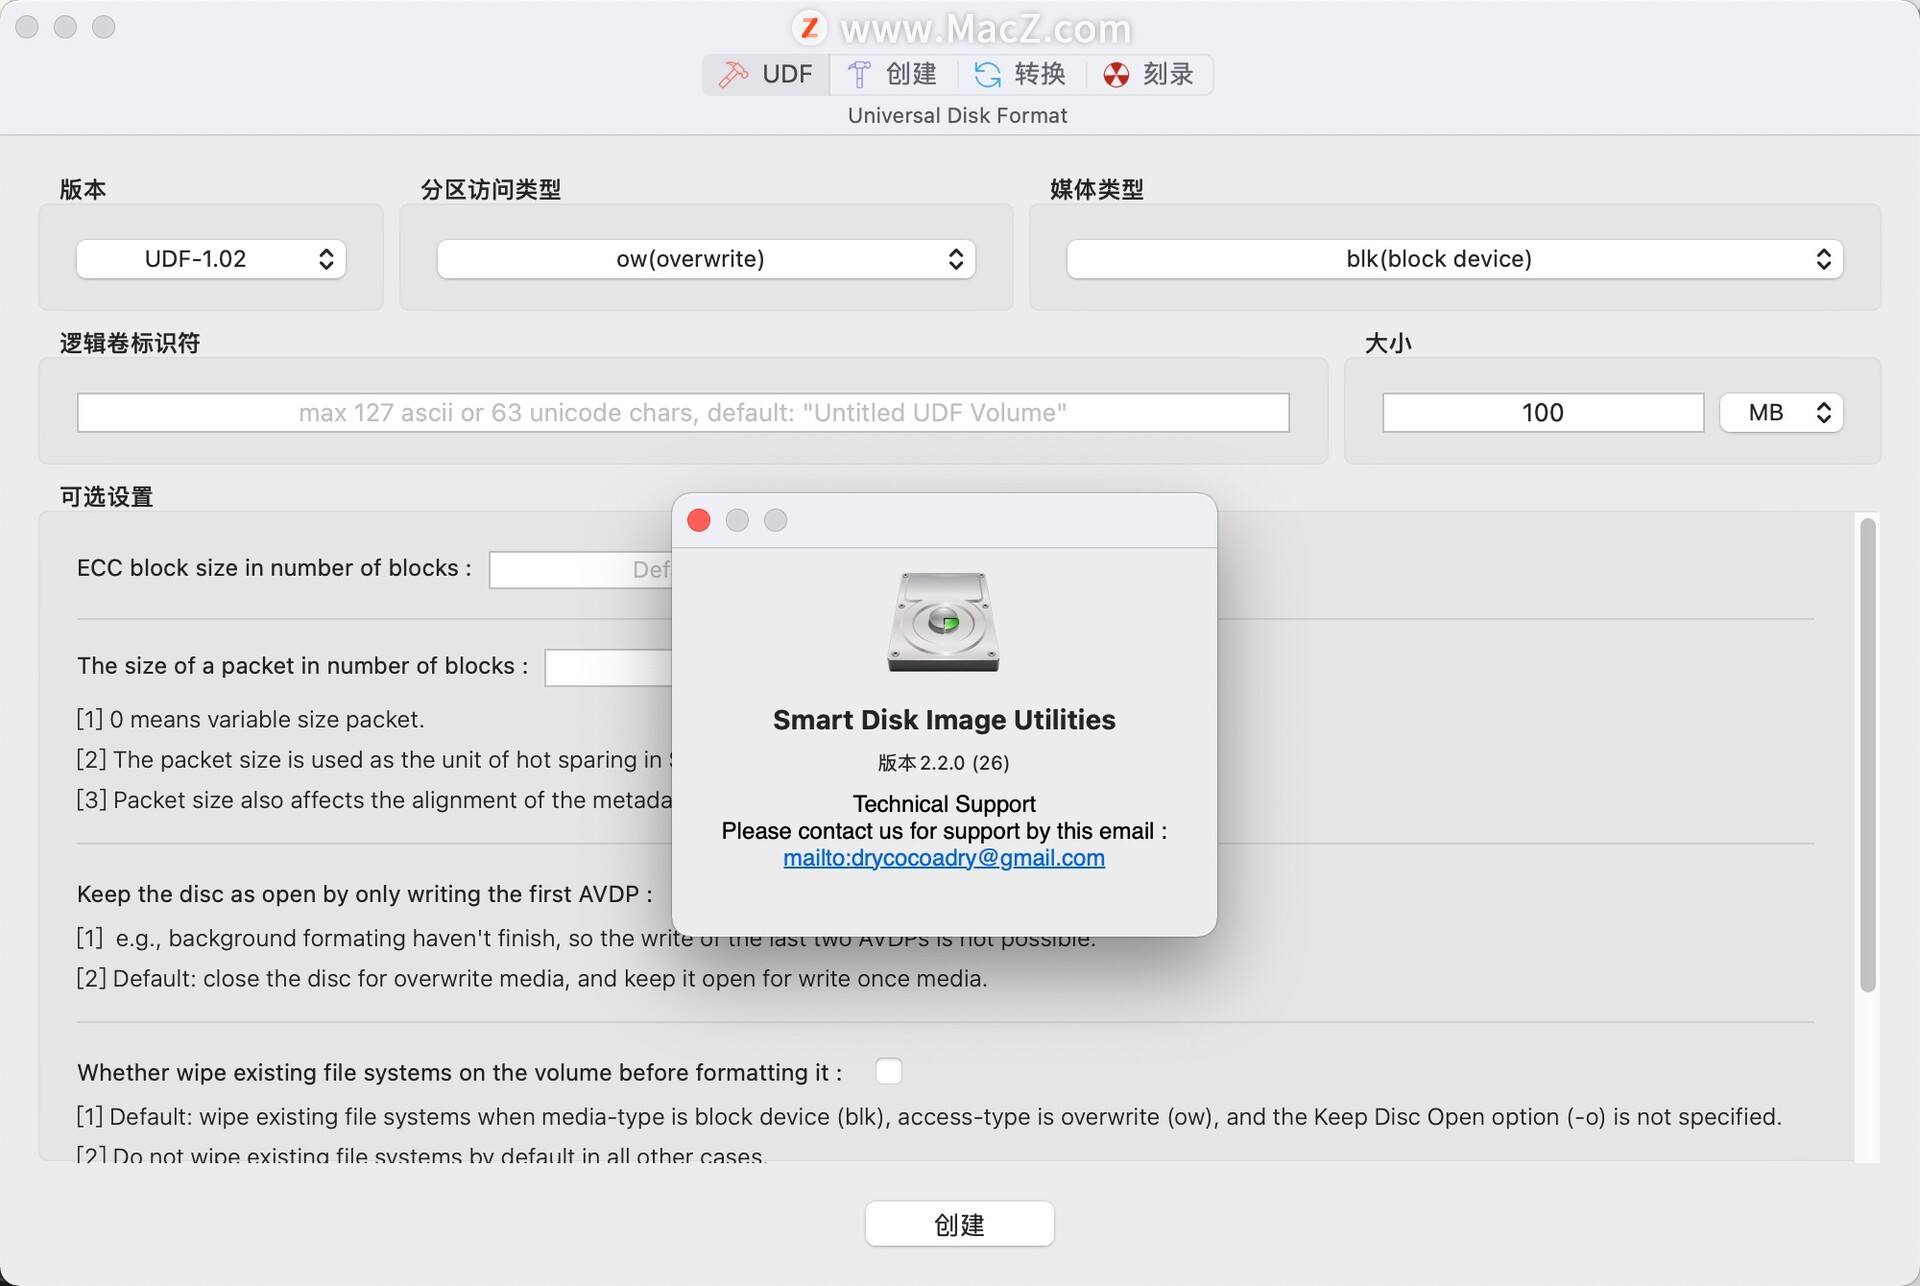
Task: Click the 大小 label
Action: click(1388, 343)
